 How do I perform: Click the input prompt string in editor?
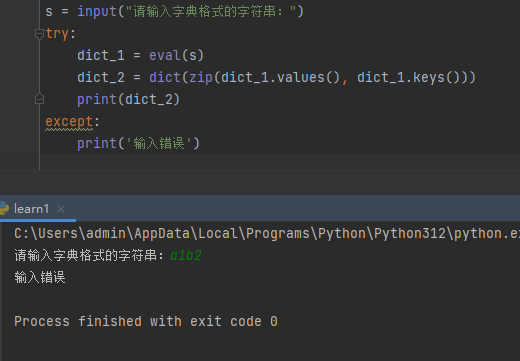coord(210,12)
